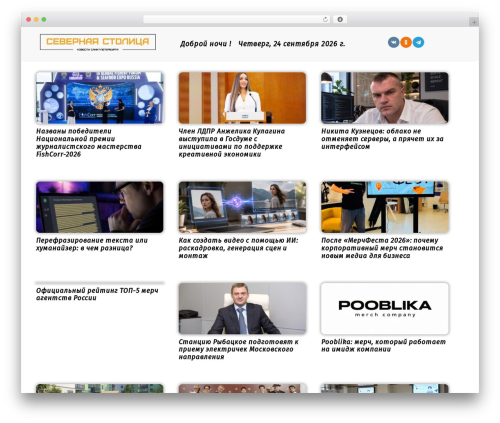Open Официальный рейтинг ТОП-5 мерч агентств link

pyautogui.click(x=97, y=294)
